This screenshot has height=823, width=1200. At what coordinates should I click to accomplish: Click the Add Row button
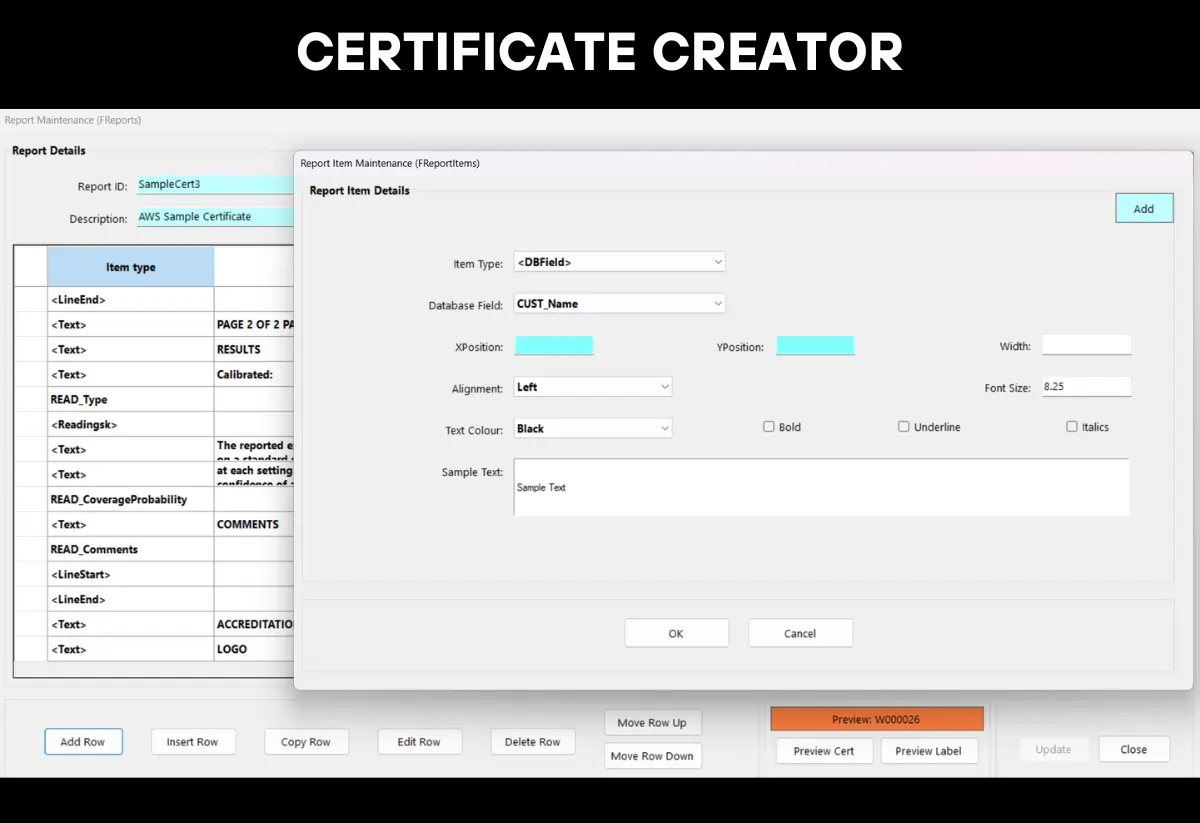(x=83, y=741)
